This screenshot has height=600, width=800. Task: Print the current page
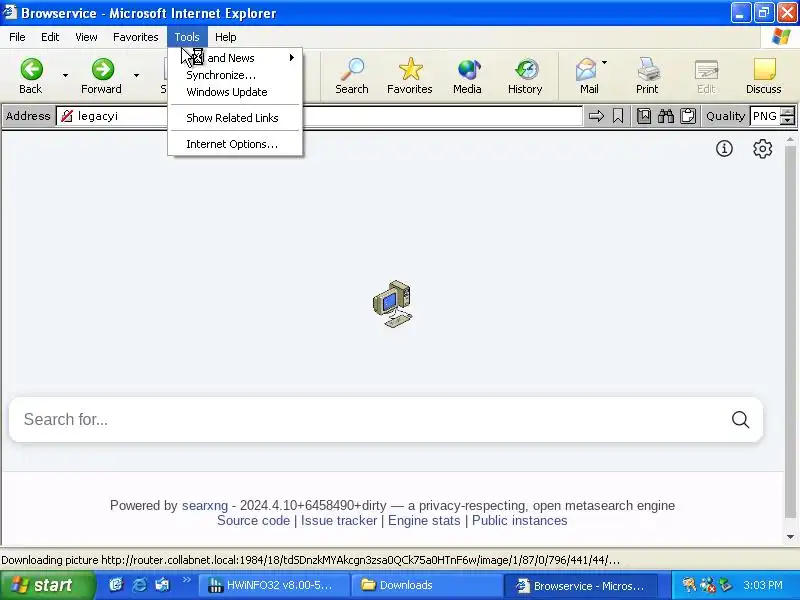click(647, 76)
